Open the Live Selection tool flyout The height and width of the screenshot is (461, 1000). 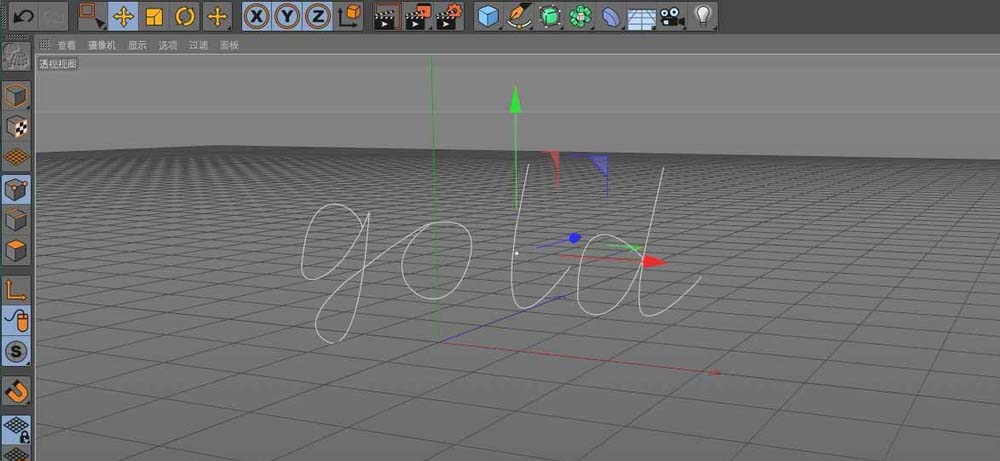click(x=91, y=16)
